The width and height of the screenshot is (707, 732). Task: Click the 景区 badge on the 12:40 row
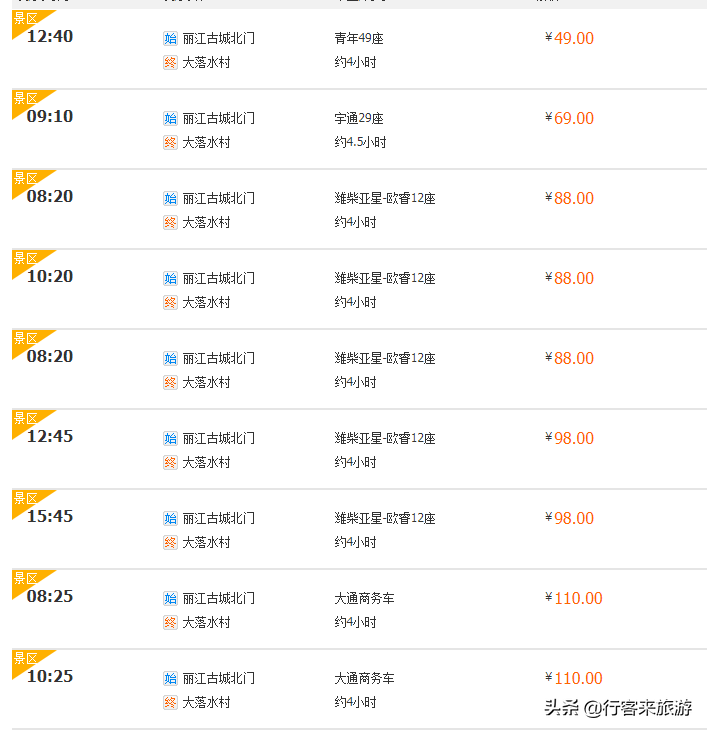coord(26,19)
